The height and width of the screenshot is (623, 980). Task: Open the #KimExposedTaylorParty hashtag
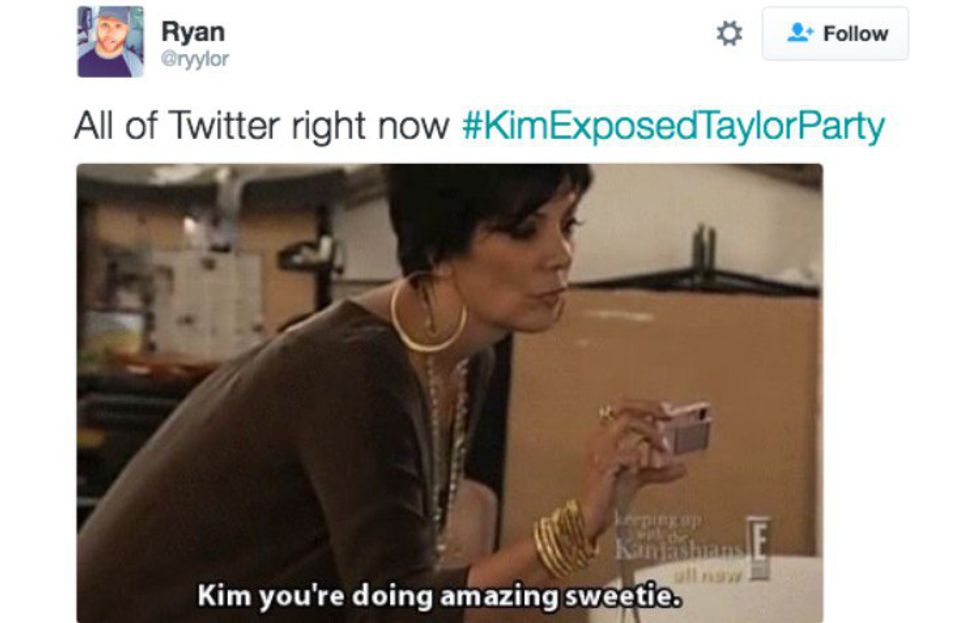[673, 126]
